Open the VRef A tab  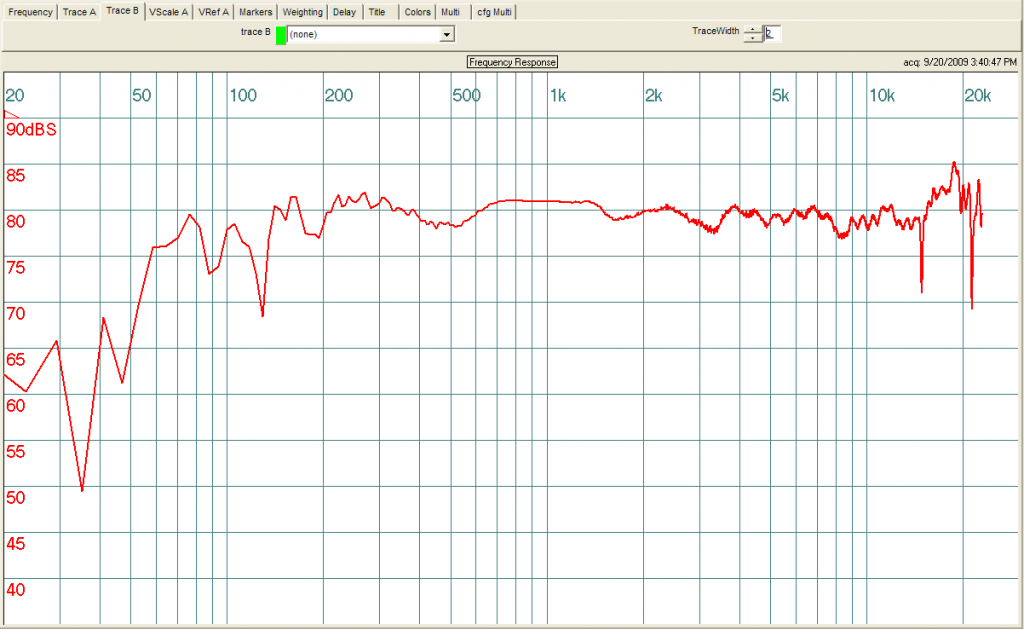pyautogui.click(x=212, y=11)
